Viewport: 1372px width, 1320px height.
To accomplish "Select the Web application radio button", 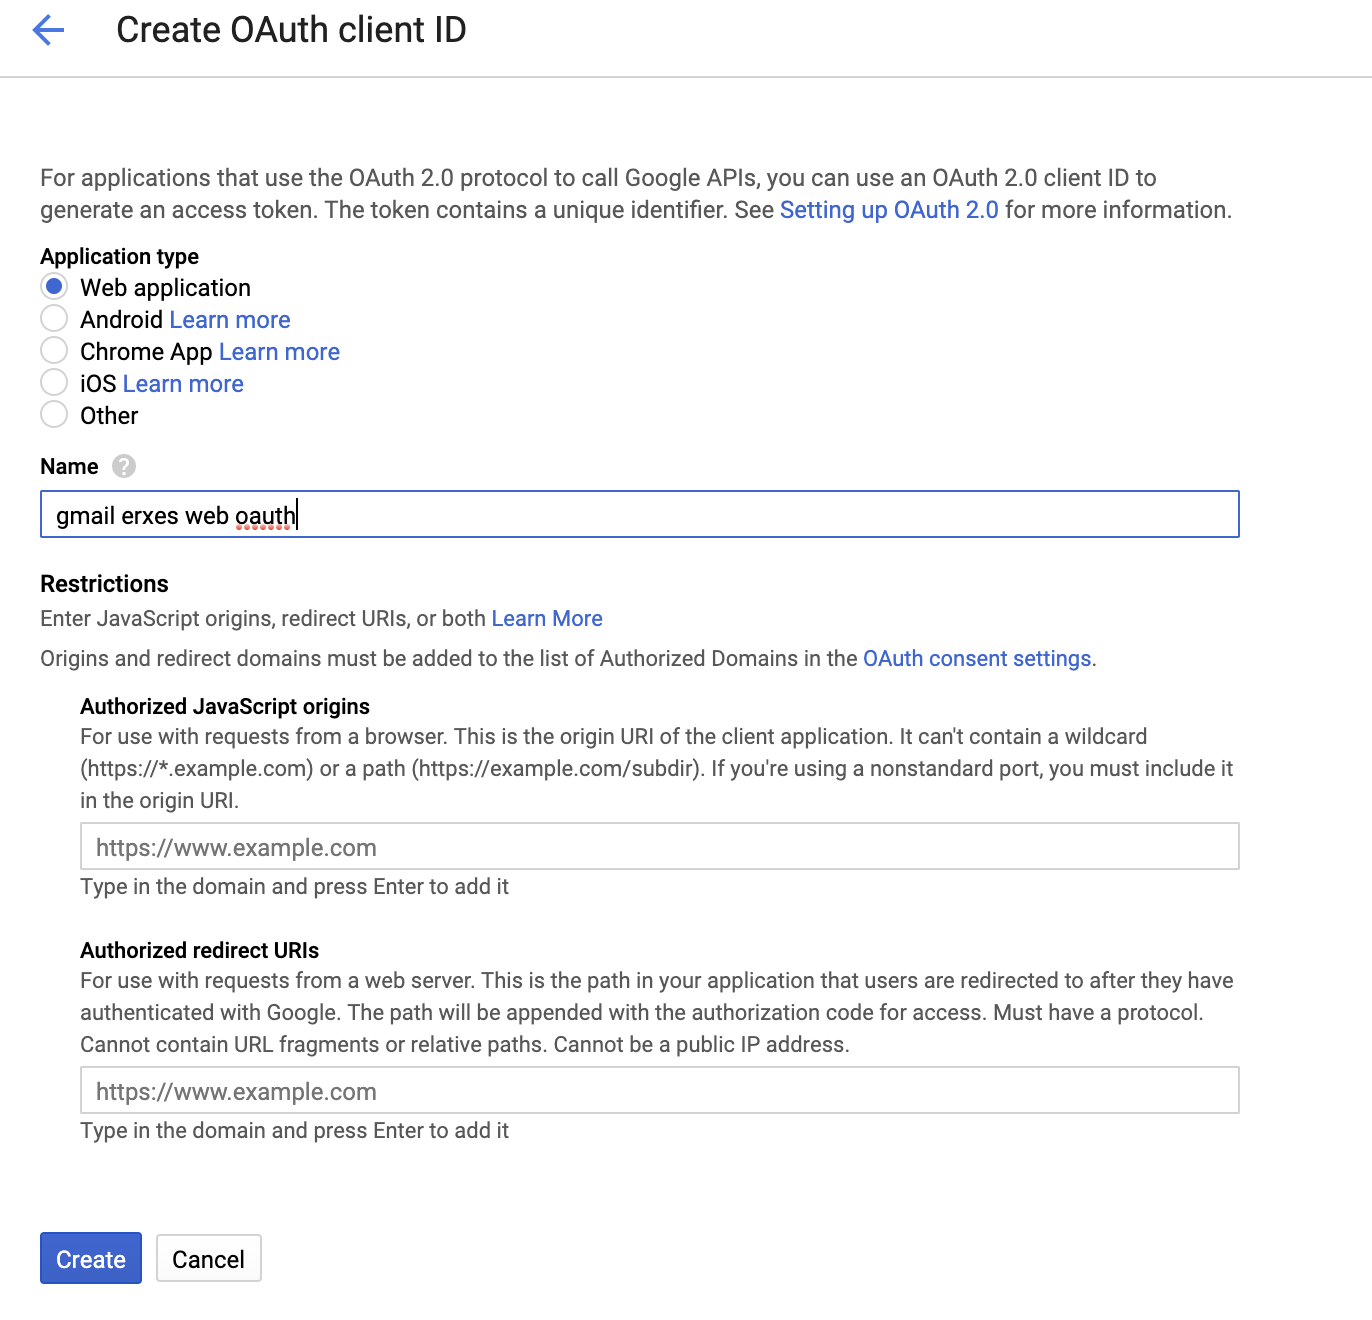I will 54,287.
